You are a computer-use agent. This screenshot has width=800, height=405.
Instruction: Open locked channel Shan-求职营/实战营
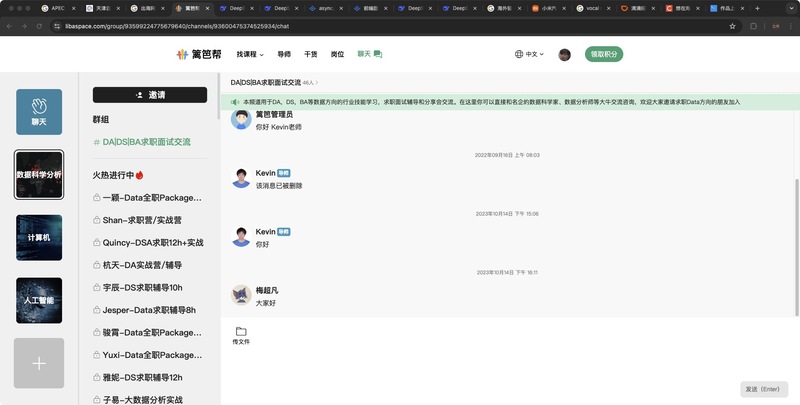137,220
